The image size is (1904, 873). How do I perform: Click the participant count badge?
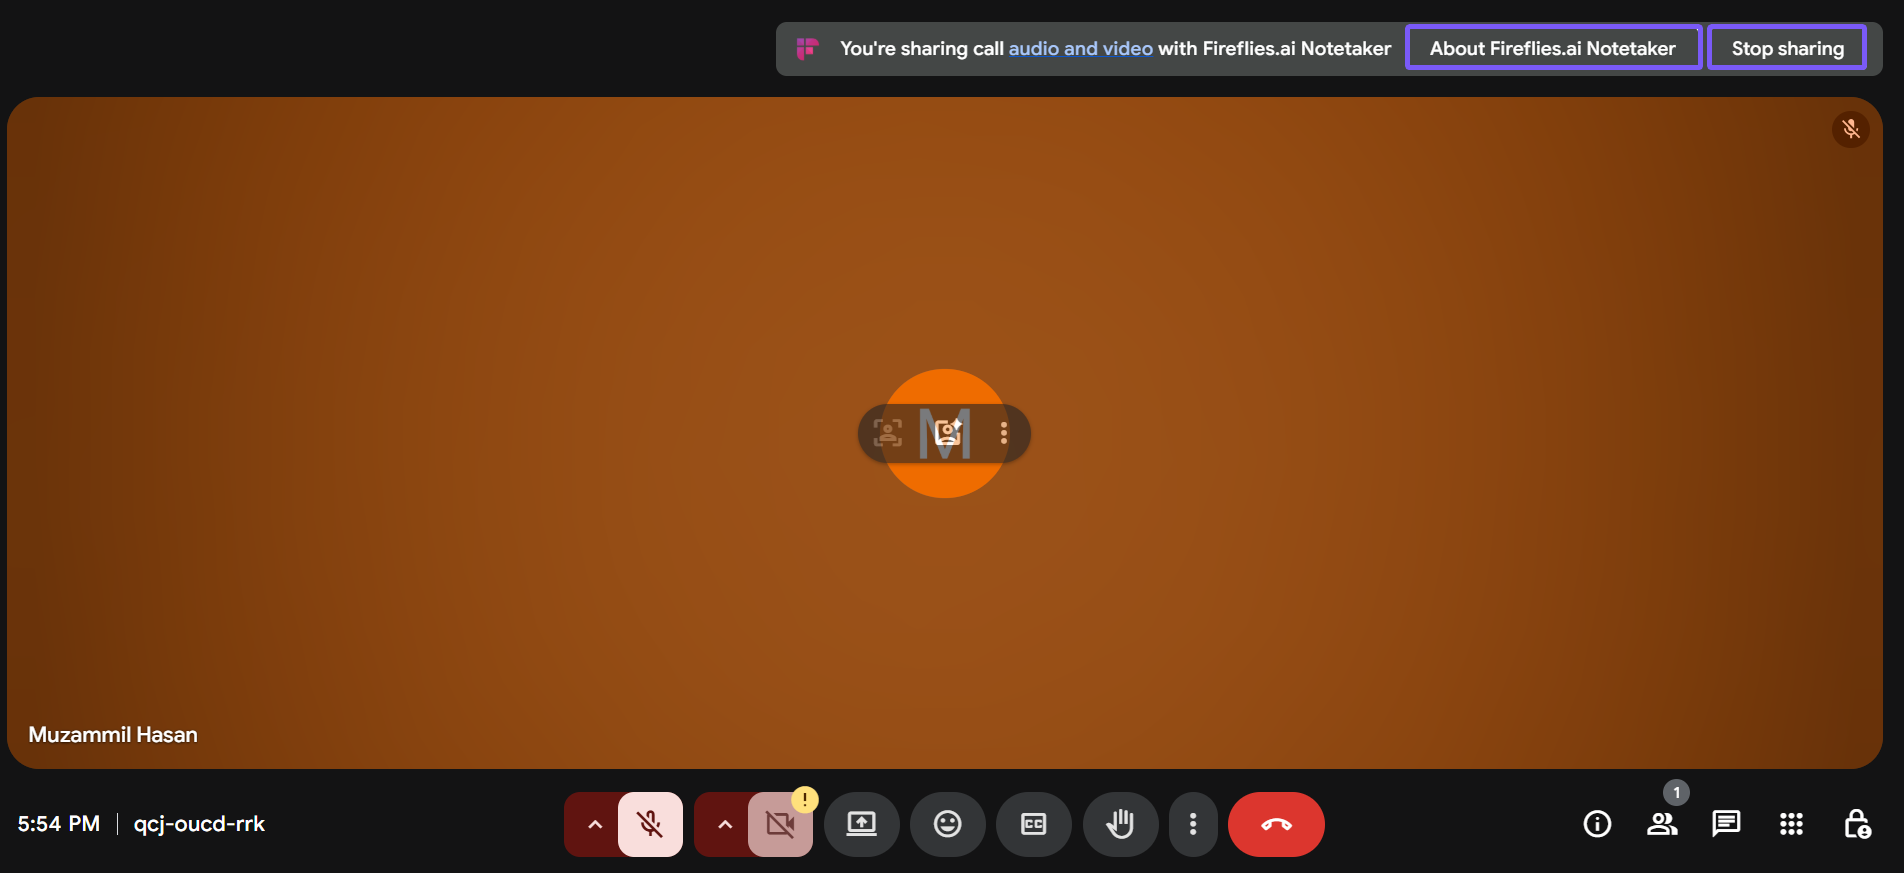[1677, 793]
